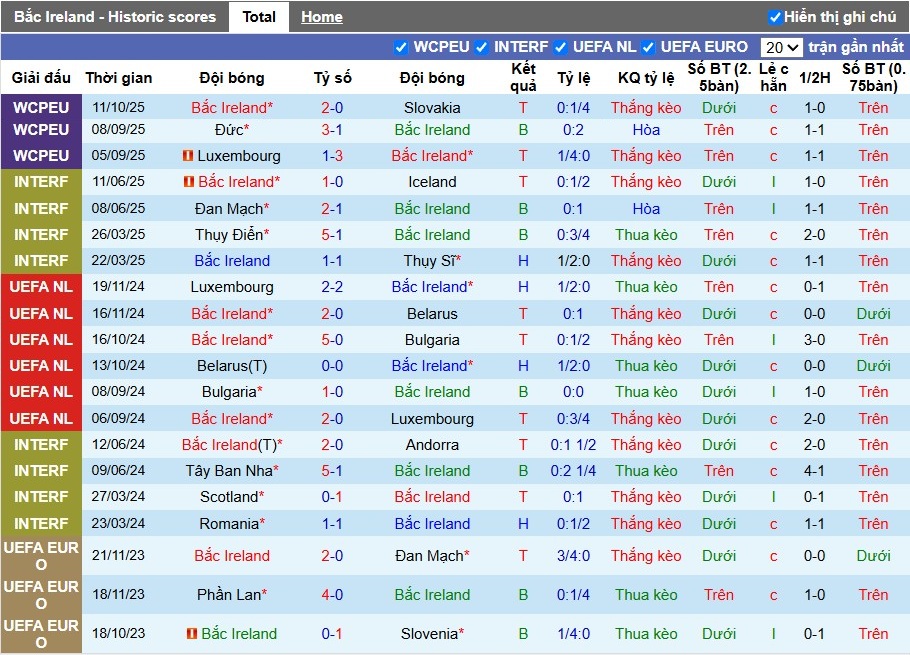The height and width of the screenshot is (655, 910).
Task: Click the 3-1 score against Đức
Action: (332, 130)
